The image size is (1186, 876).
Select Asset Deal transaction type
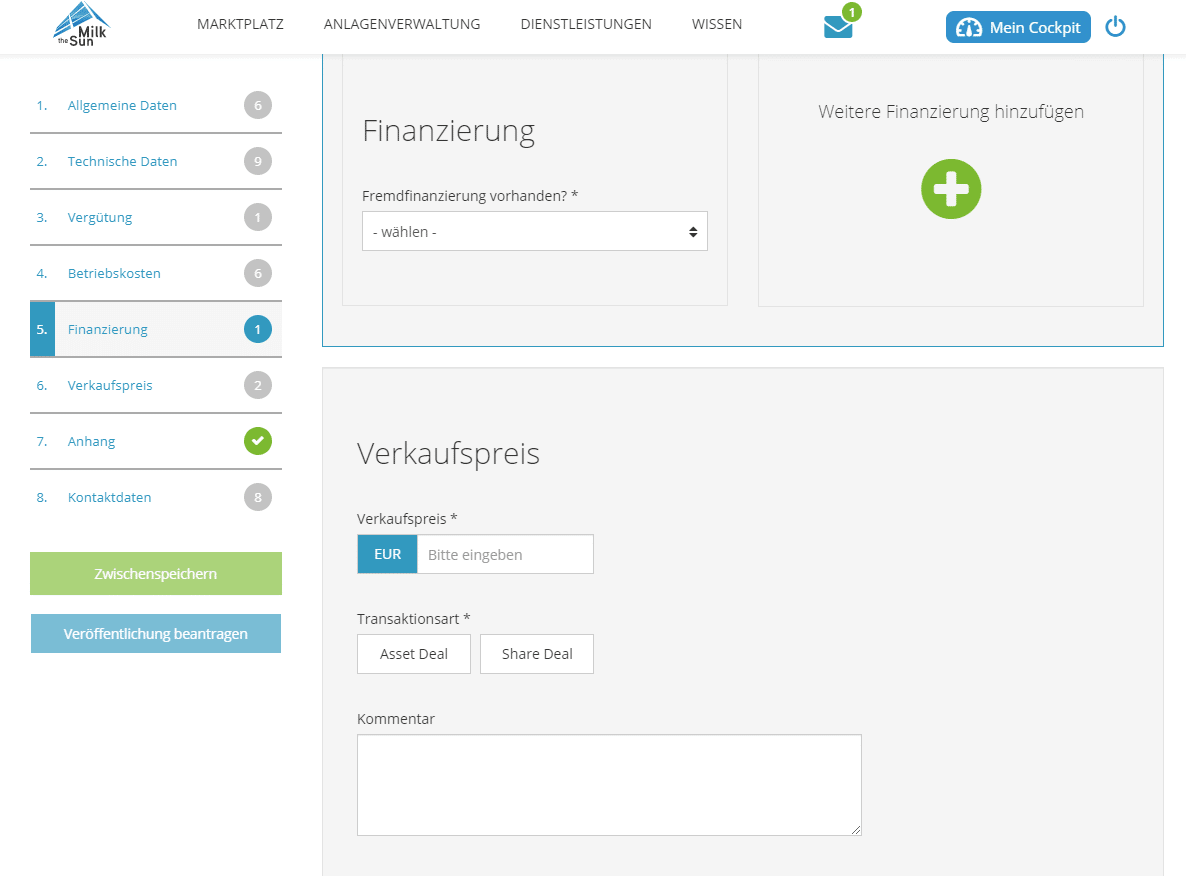click(414, 654)
